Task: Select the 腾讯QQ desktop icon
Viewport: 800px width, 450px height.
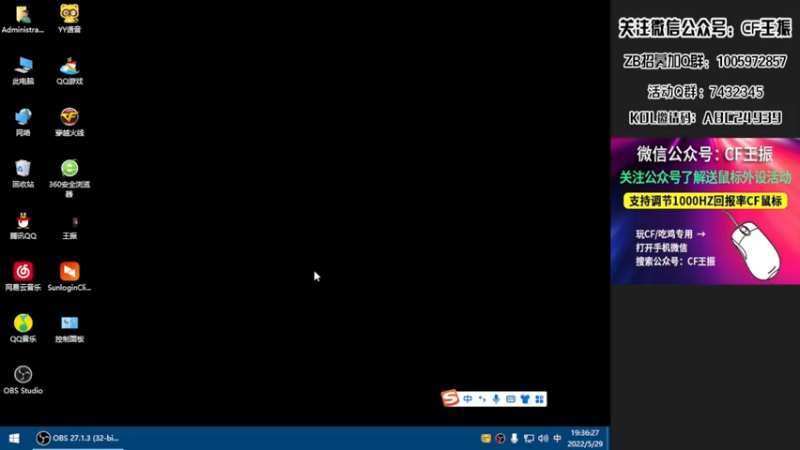Action: (23, 226)
